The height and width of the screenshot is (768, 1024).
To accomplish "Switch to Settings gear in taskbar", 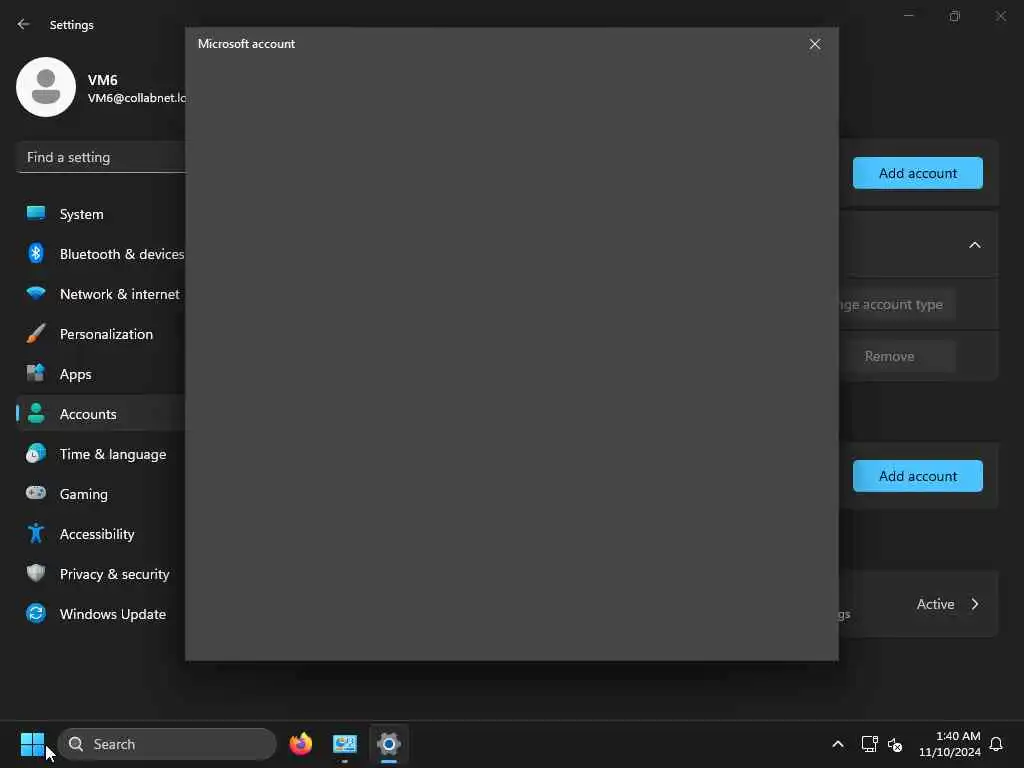I will (x=389, y=744).
